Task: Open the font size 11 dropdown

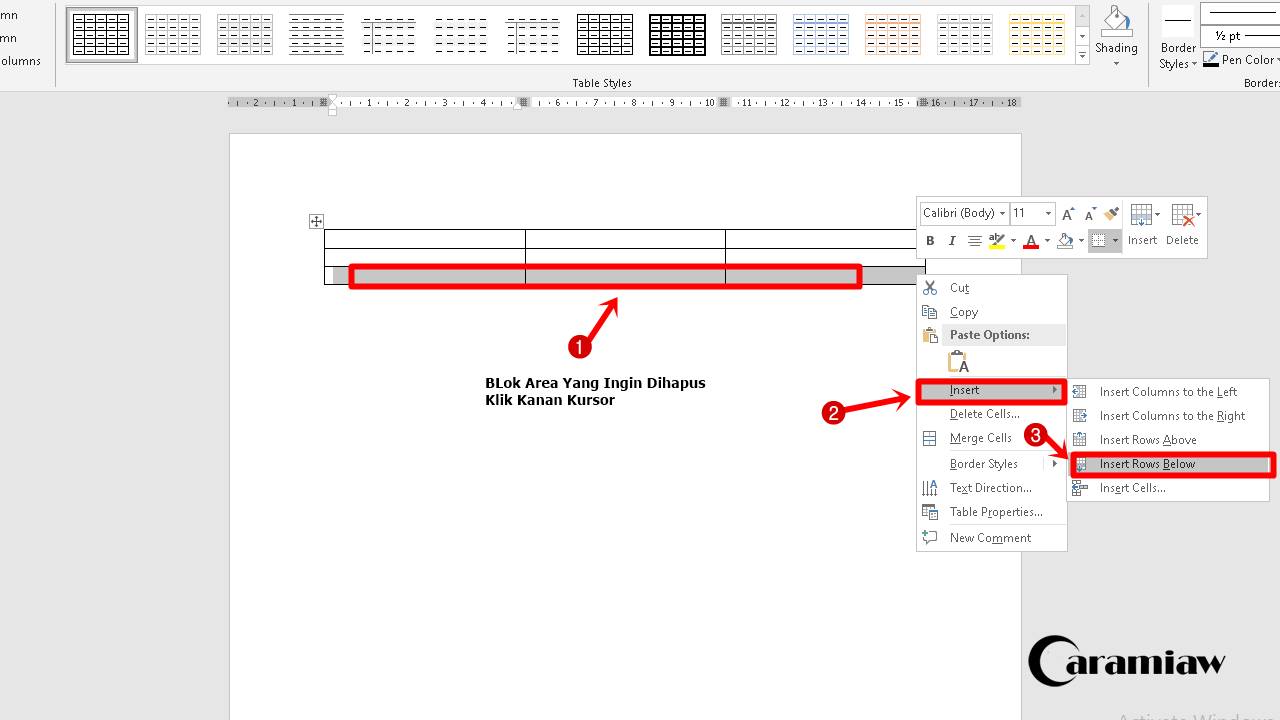Action: (1048, 213)
